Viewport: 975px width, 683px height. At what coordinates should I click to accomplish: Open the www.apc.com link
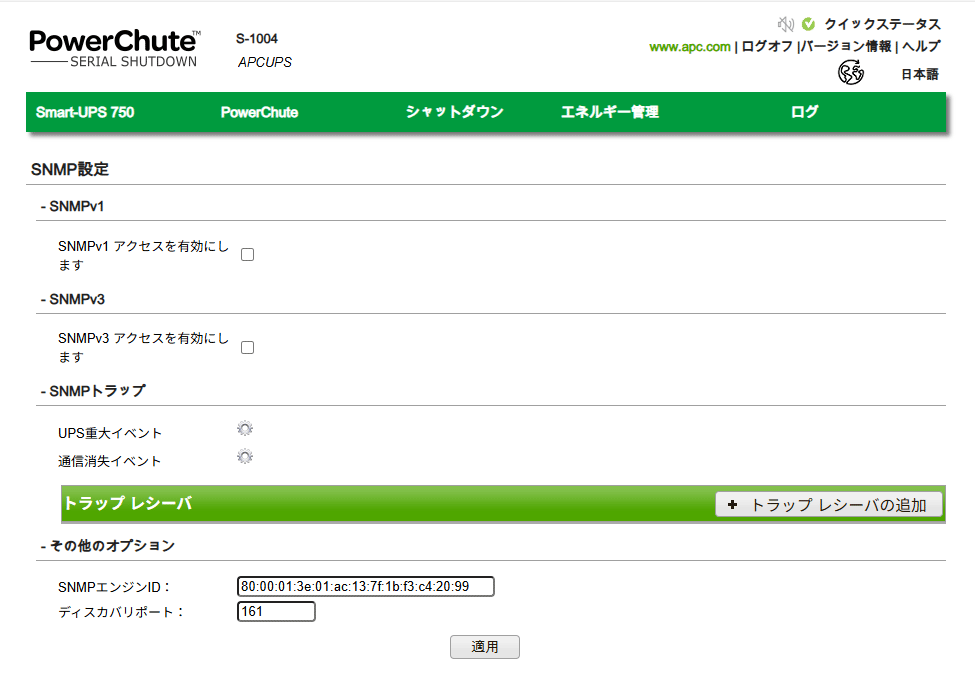[x=690, y=47]
